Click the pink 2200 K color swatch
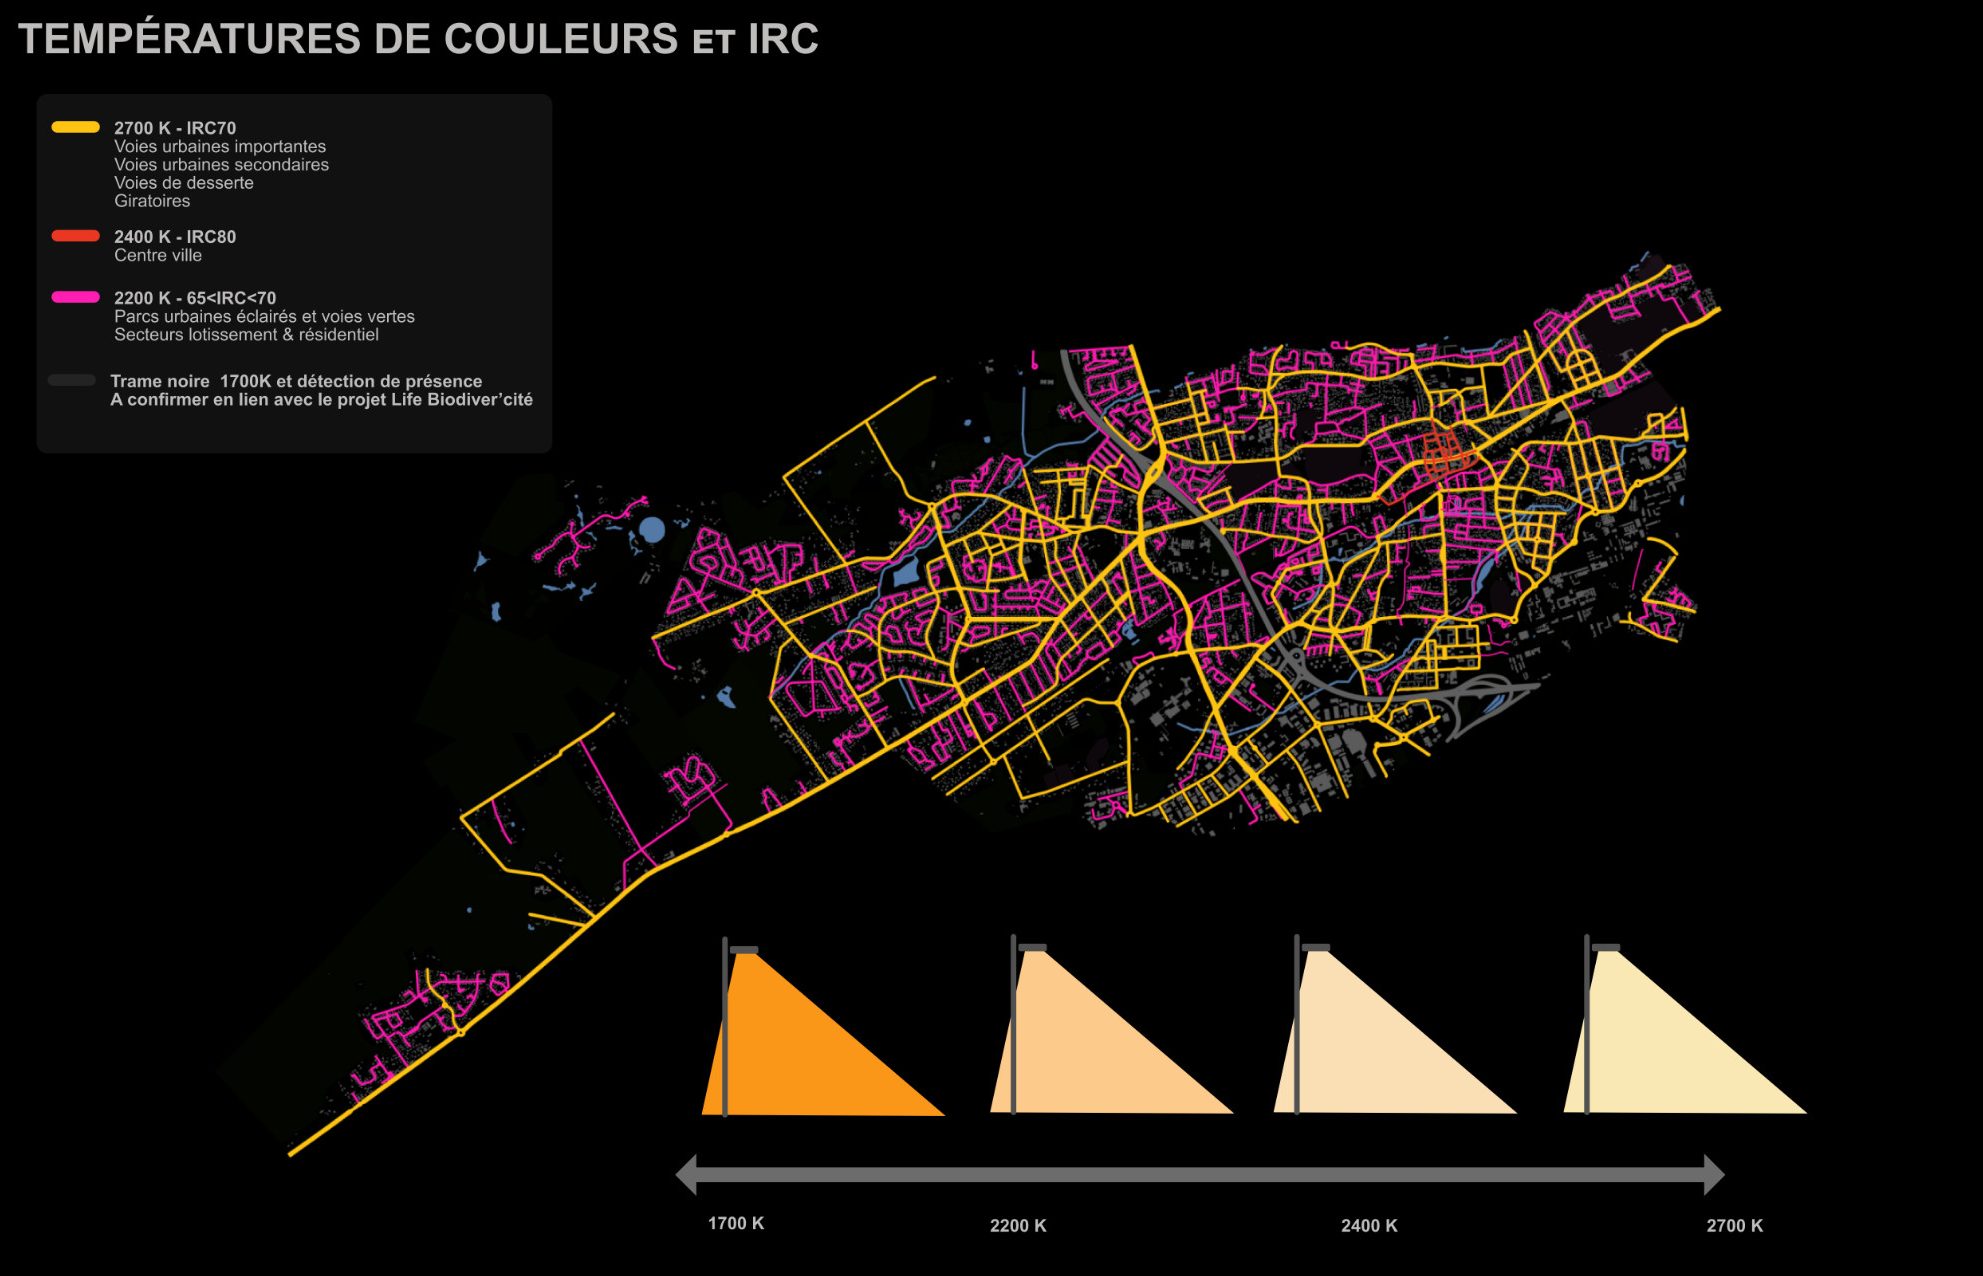 pyautogui.click(x=75, y=297)
